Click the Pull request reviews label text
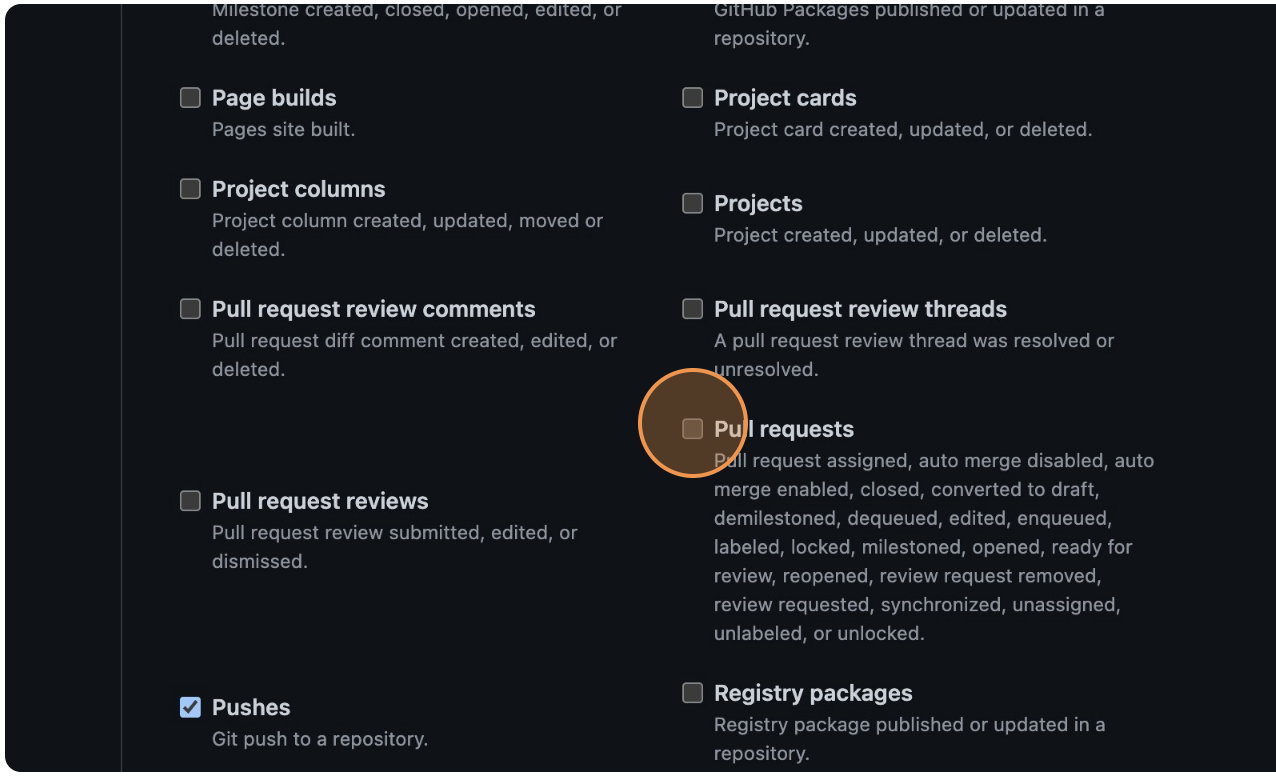The height and width of the screenshot is (778, 1276). coord(320,500)
